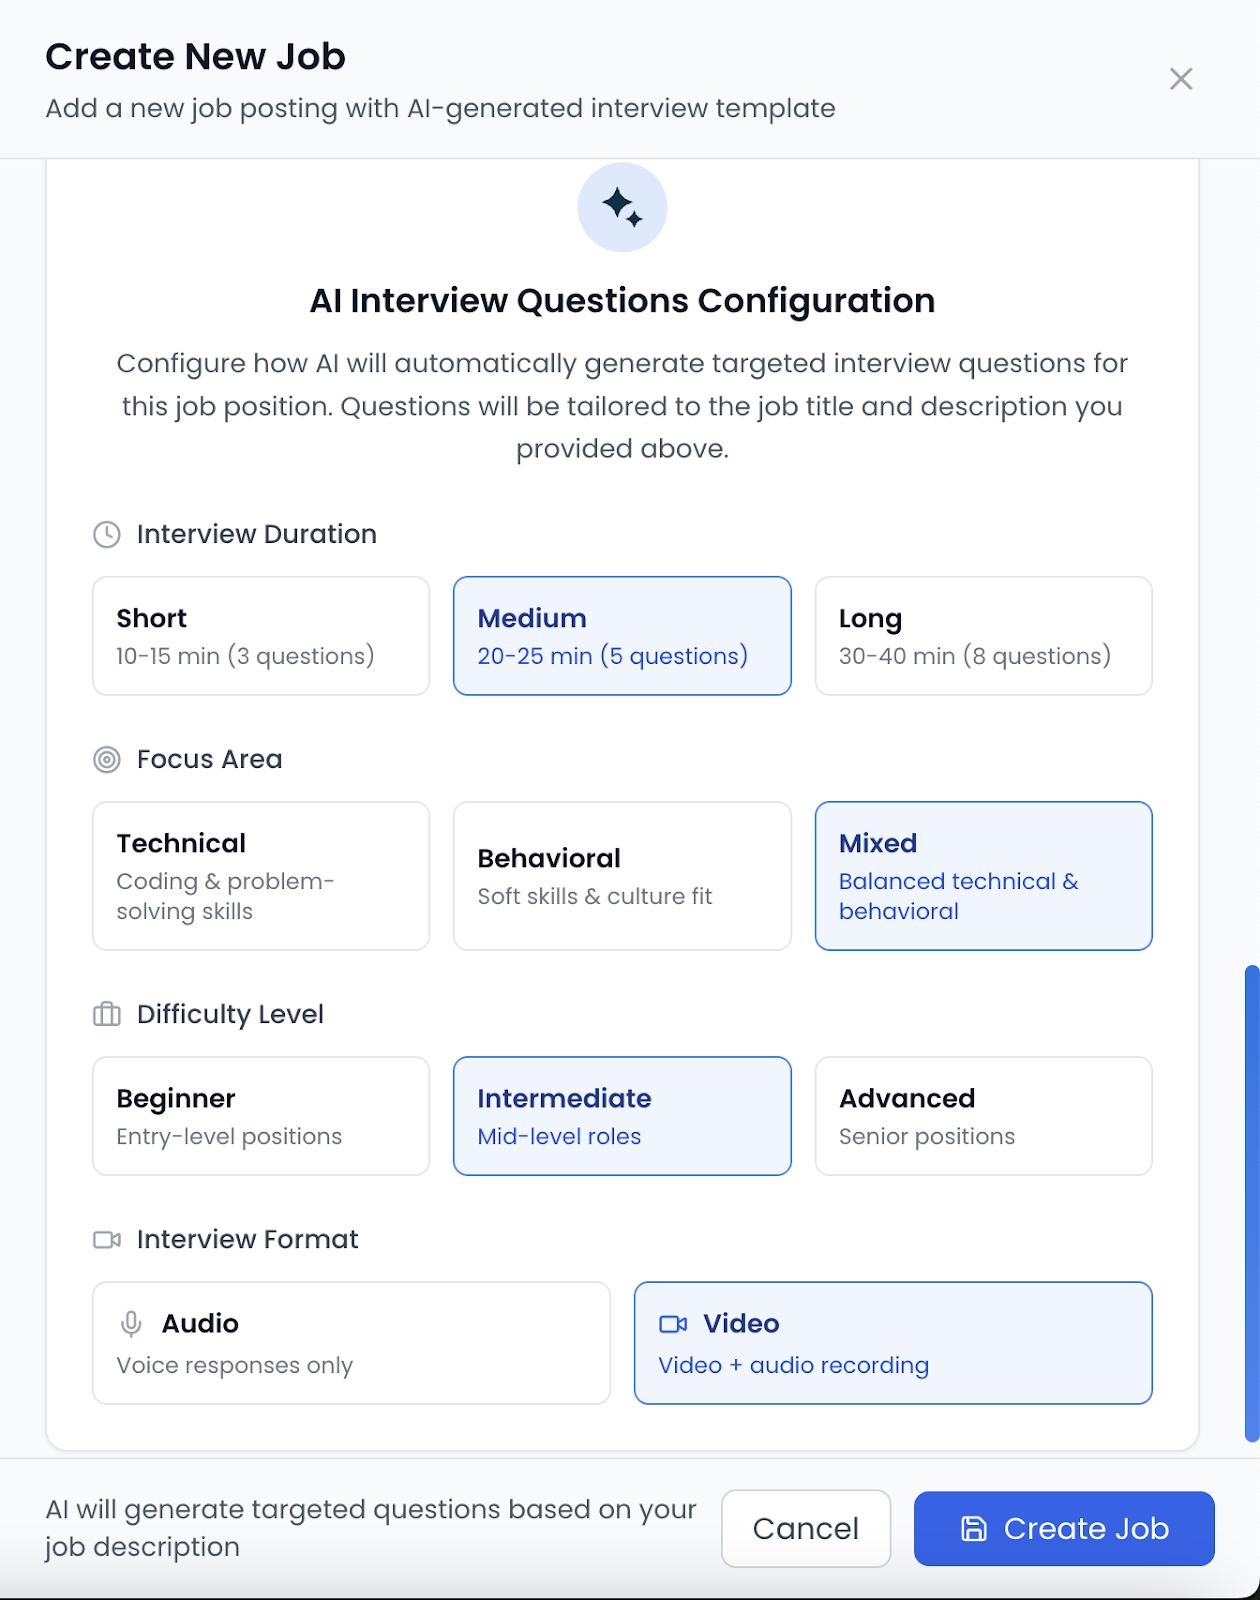The height and width of the screenshot is (1600, 1260).
Task: Click the microphone icon in the Audio option
Action: 130,1323
